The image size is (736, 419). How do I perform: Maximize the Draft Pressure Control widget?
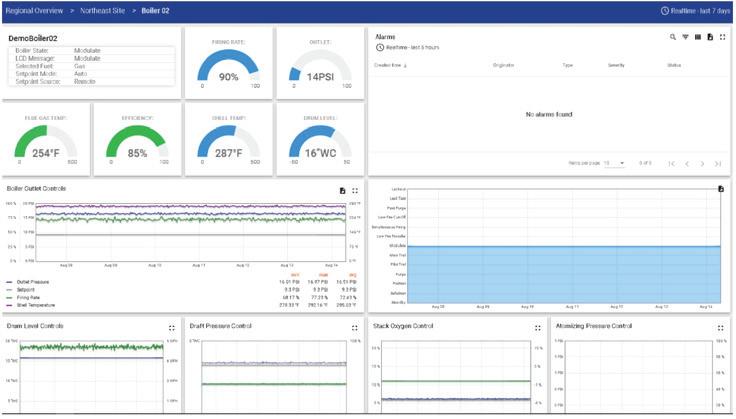click(x=354, y=328)
